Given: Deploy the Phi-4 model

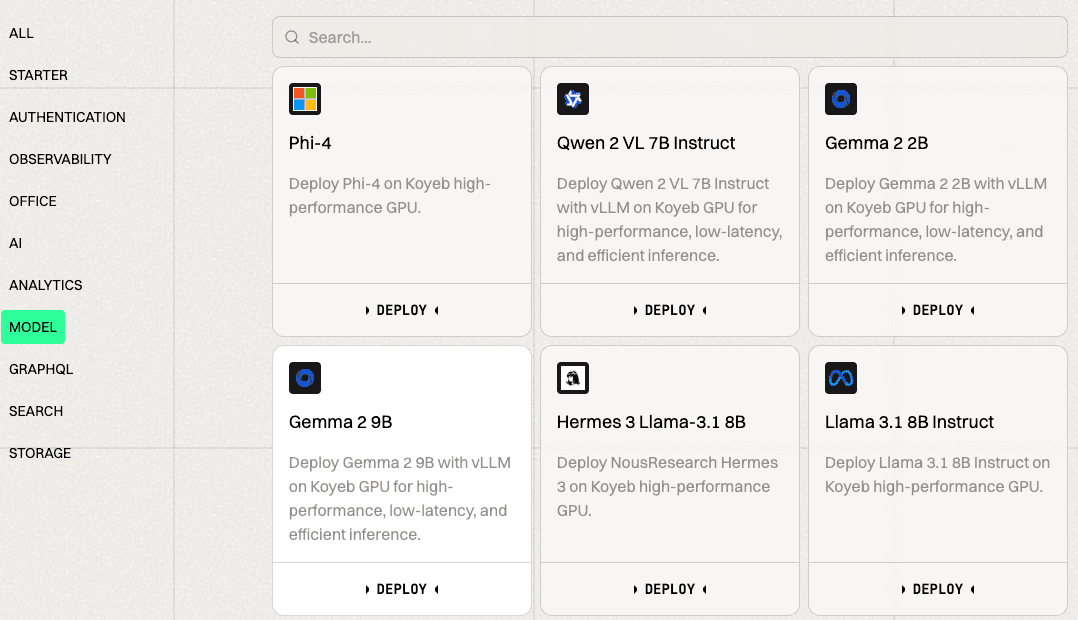Looking at the screenshot, I should [x=401, y=310].
